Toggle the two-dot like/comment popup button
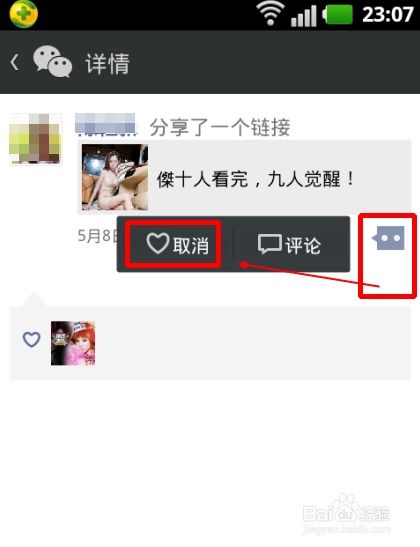 pyautogui.click(x=388, y=238)
